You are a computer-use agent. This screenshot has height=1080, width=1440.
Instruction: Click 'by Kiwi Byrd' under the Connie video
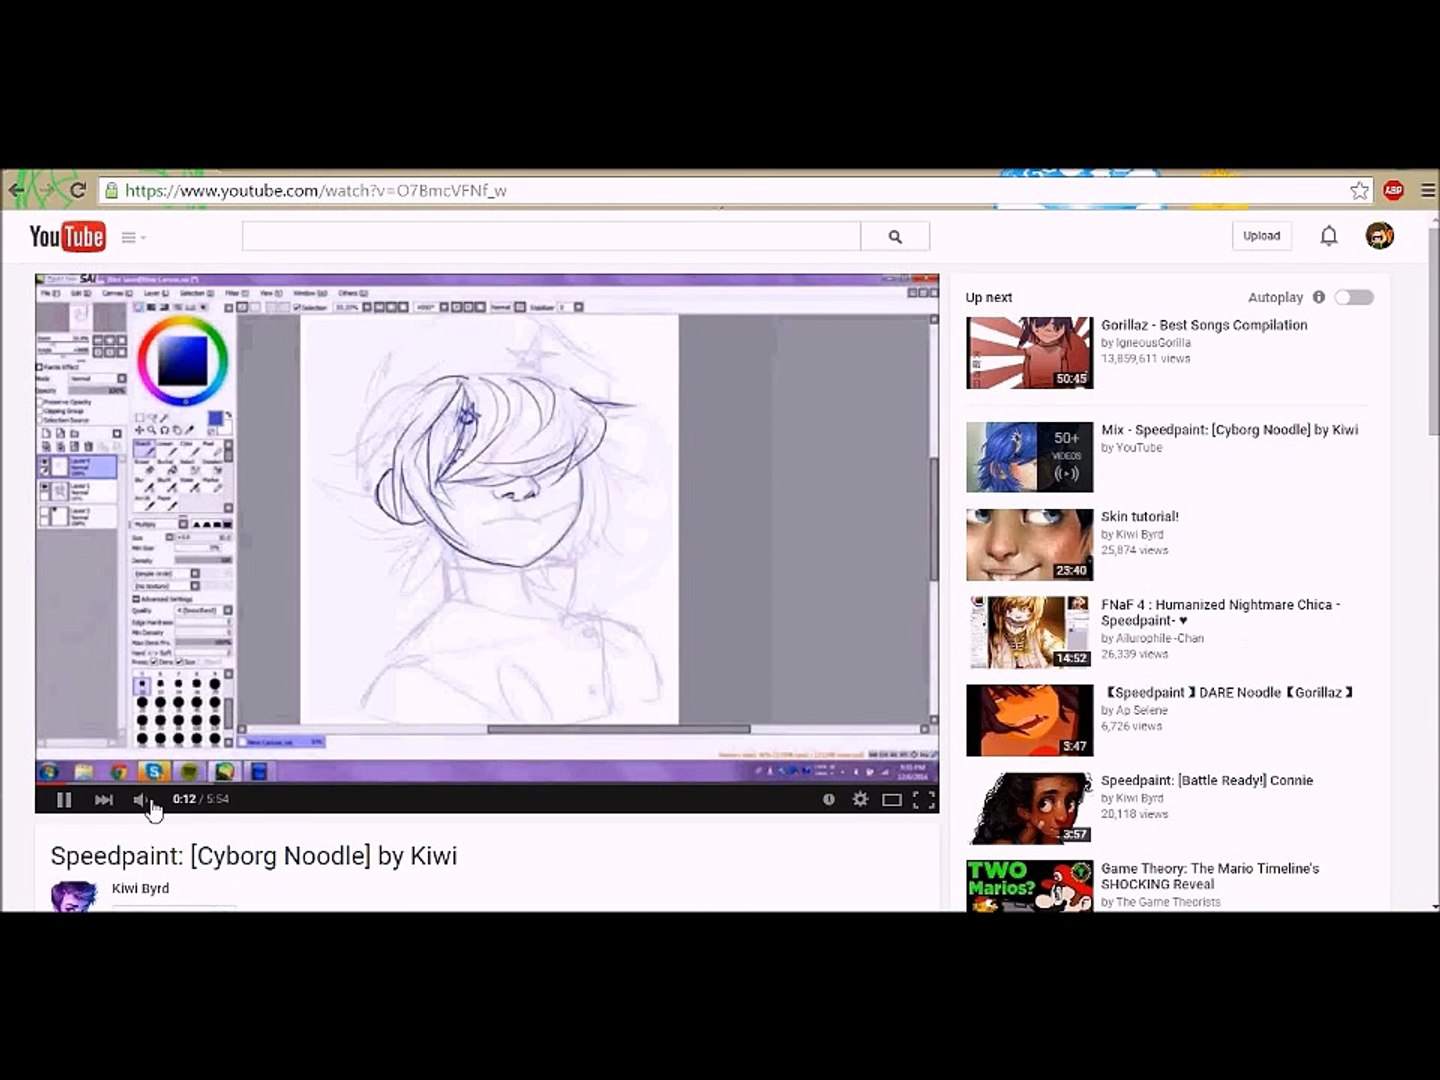(1132, 798)
